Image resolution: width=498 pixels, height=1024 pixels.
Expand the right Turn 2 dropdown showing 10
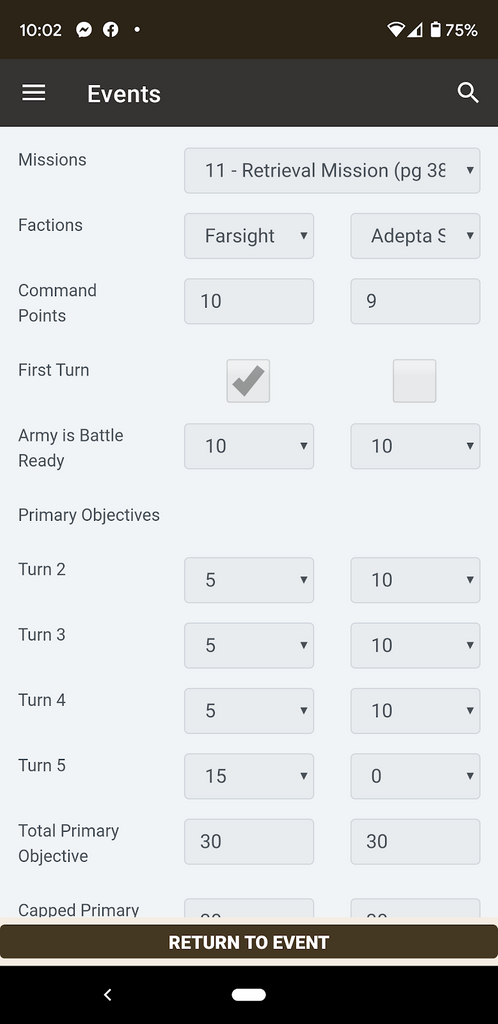pos(415,580)
